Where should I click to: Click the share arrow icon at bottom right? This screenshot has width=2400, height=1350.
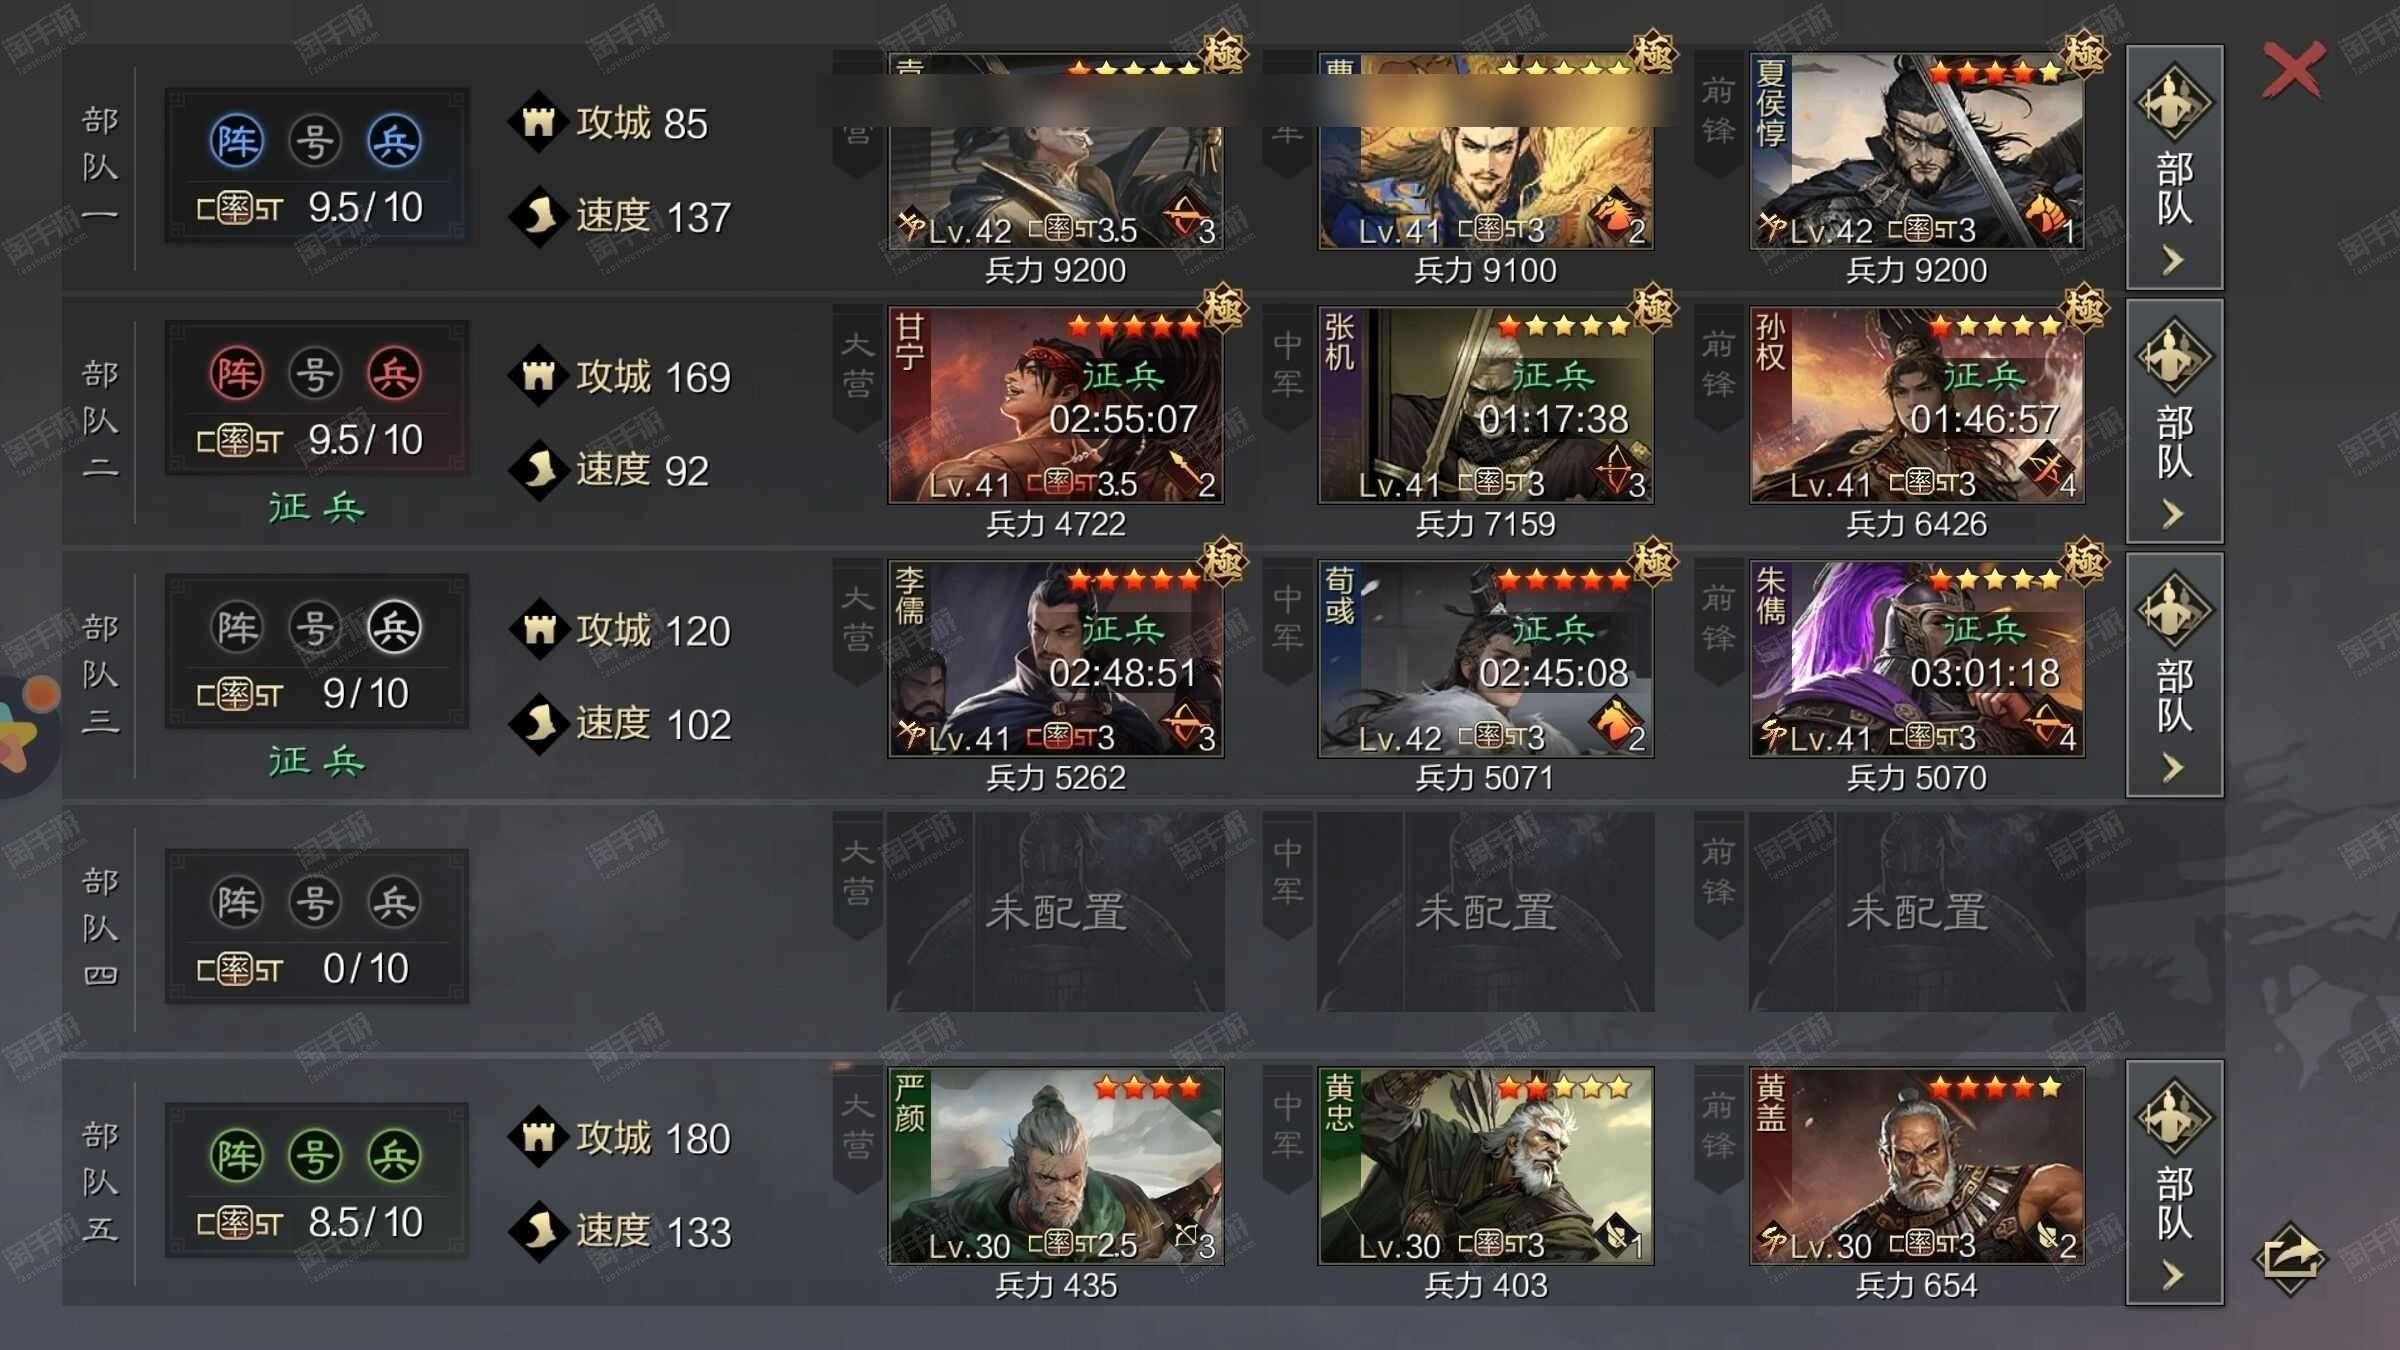[2290, 1257]
